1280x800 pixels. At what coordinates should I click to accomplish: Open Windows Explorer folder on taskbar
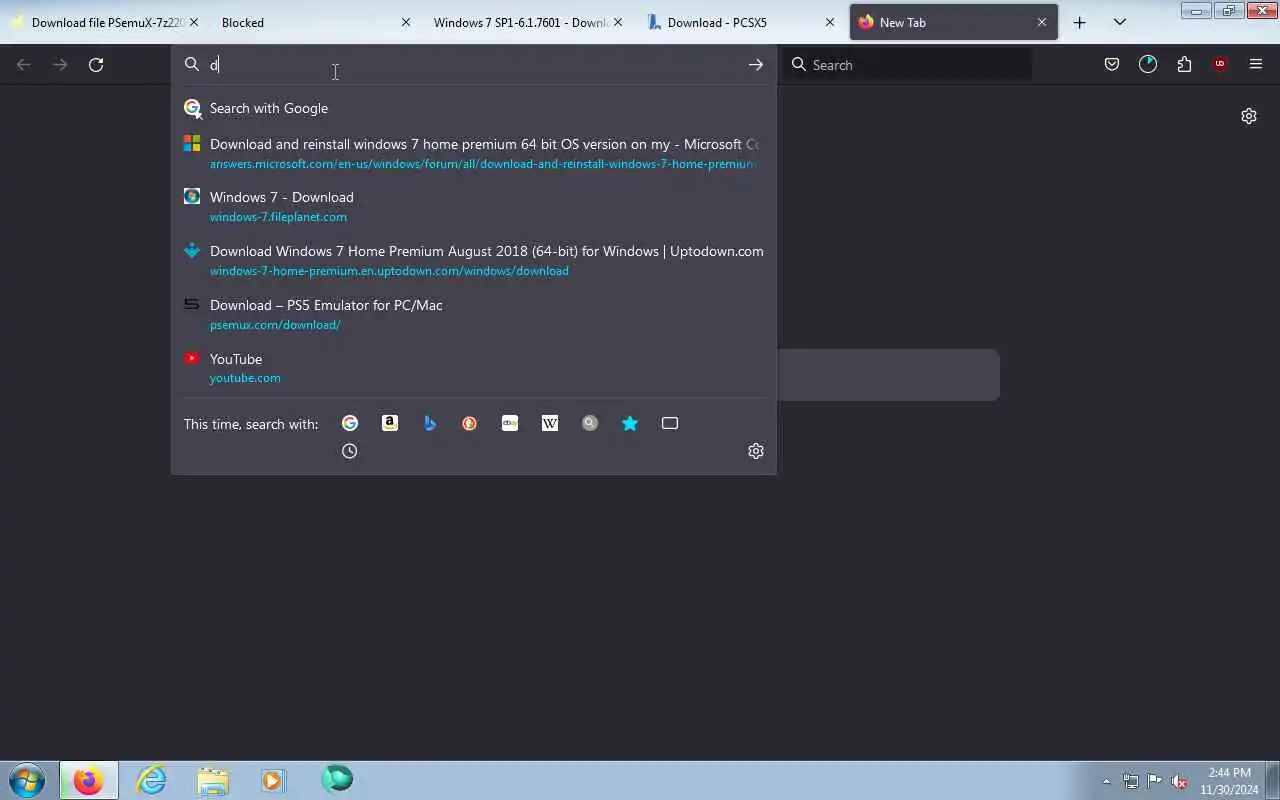[x=213, y=780]
